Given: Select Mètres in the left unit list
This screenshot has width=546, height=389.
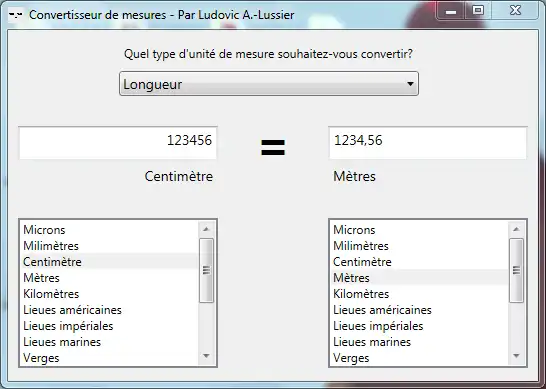Looking at the screenshot, I should pyautogui.click(x=109, y=278).
